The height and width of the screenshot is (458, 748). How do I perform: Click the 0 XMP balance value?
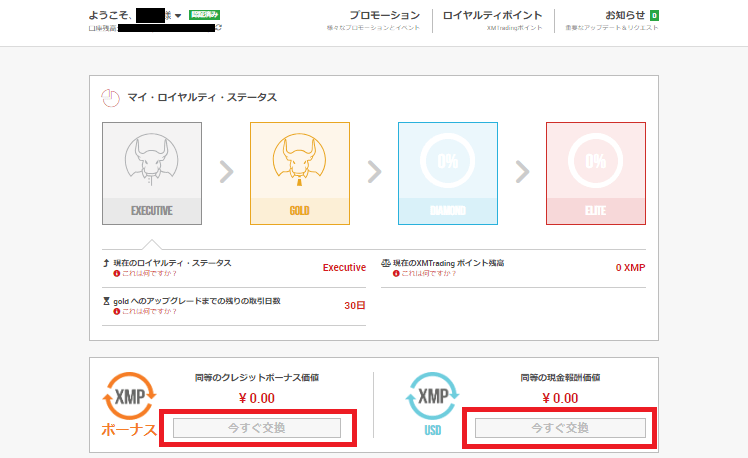[x=630, y=268]
